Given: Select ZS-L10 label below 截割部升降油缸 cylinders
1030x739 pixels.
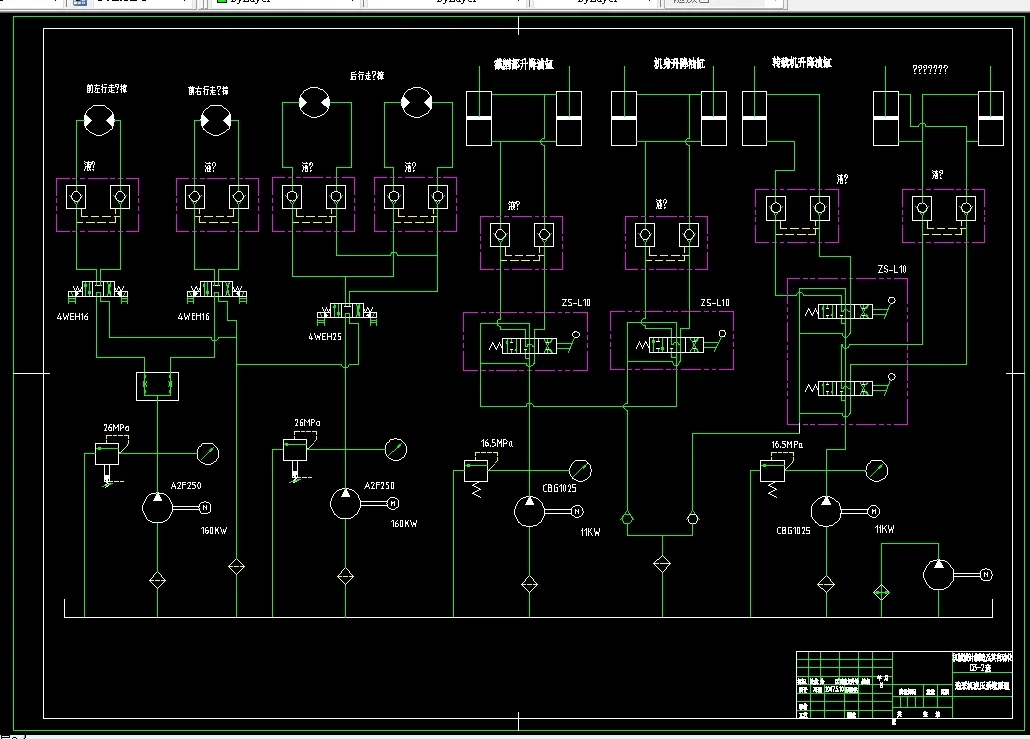Looking at the screenshot, I should point(576,303).
